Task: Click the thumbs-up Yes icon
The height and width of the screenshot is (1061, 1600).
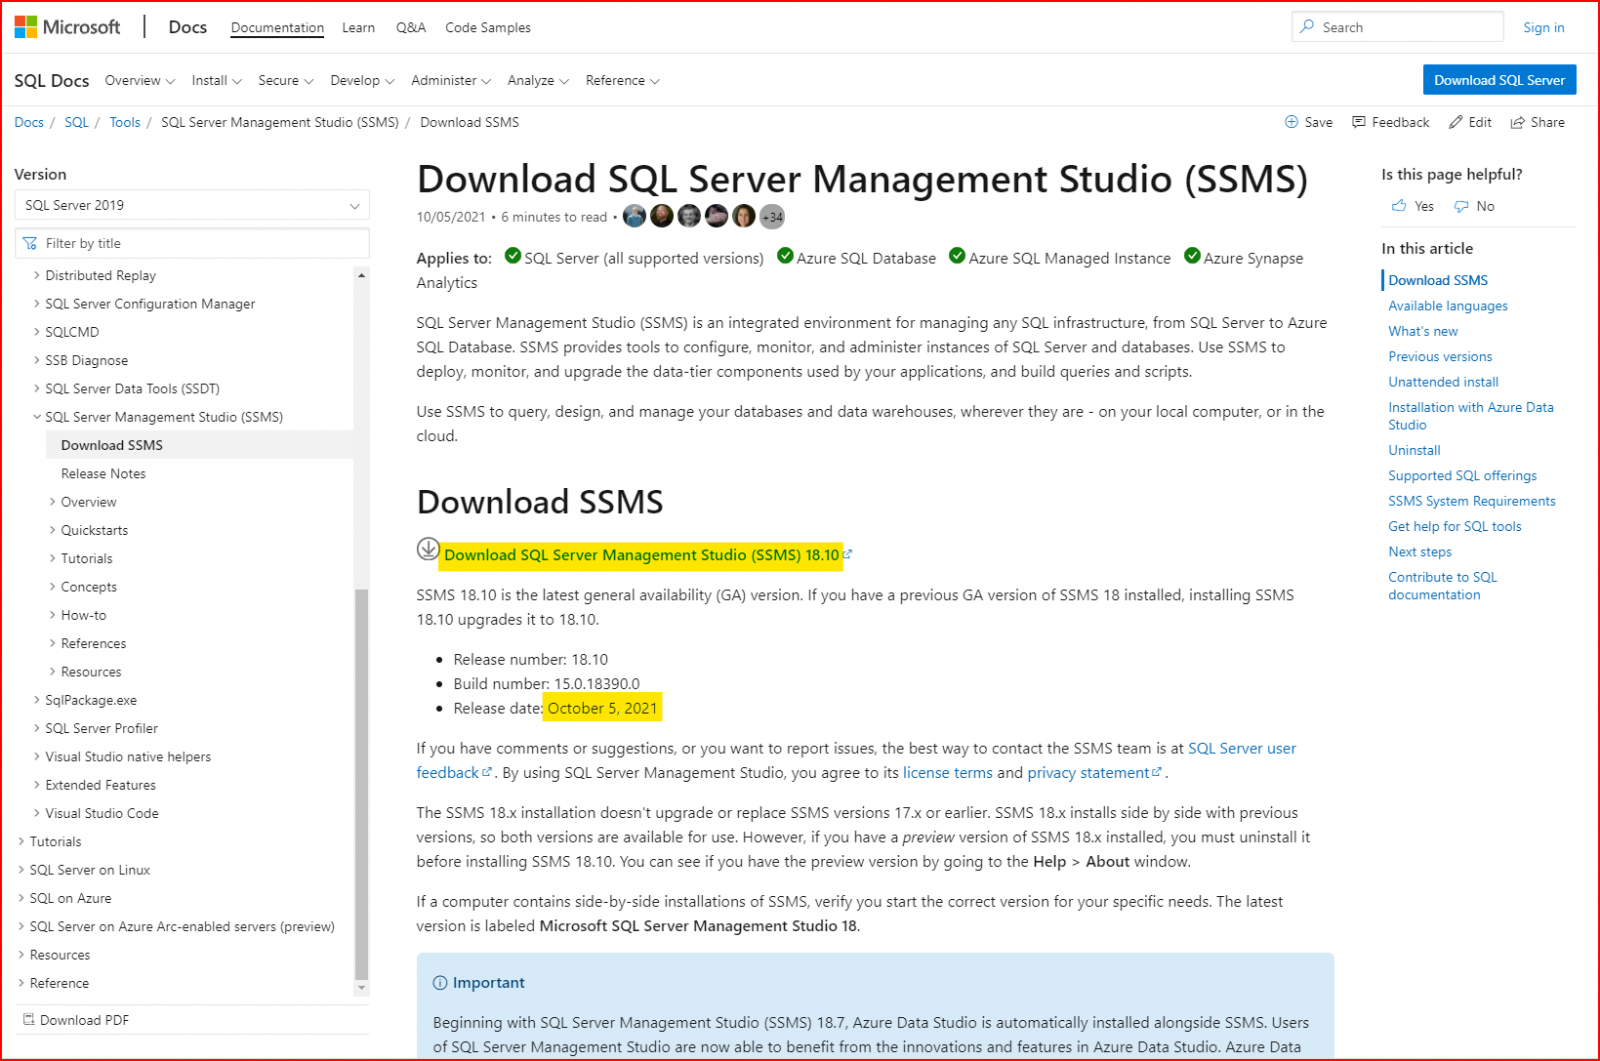Action: click(1399, 206)
